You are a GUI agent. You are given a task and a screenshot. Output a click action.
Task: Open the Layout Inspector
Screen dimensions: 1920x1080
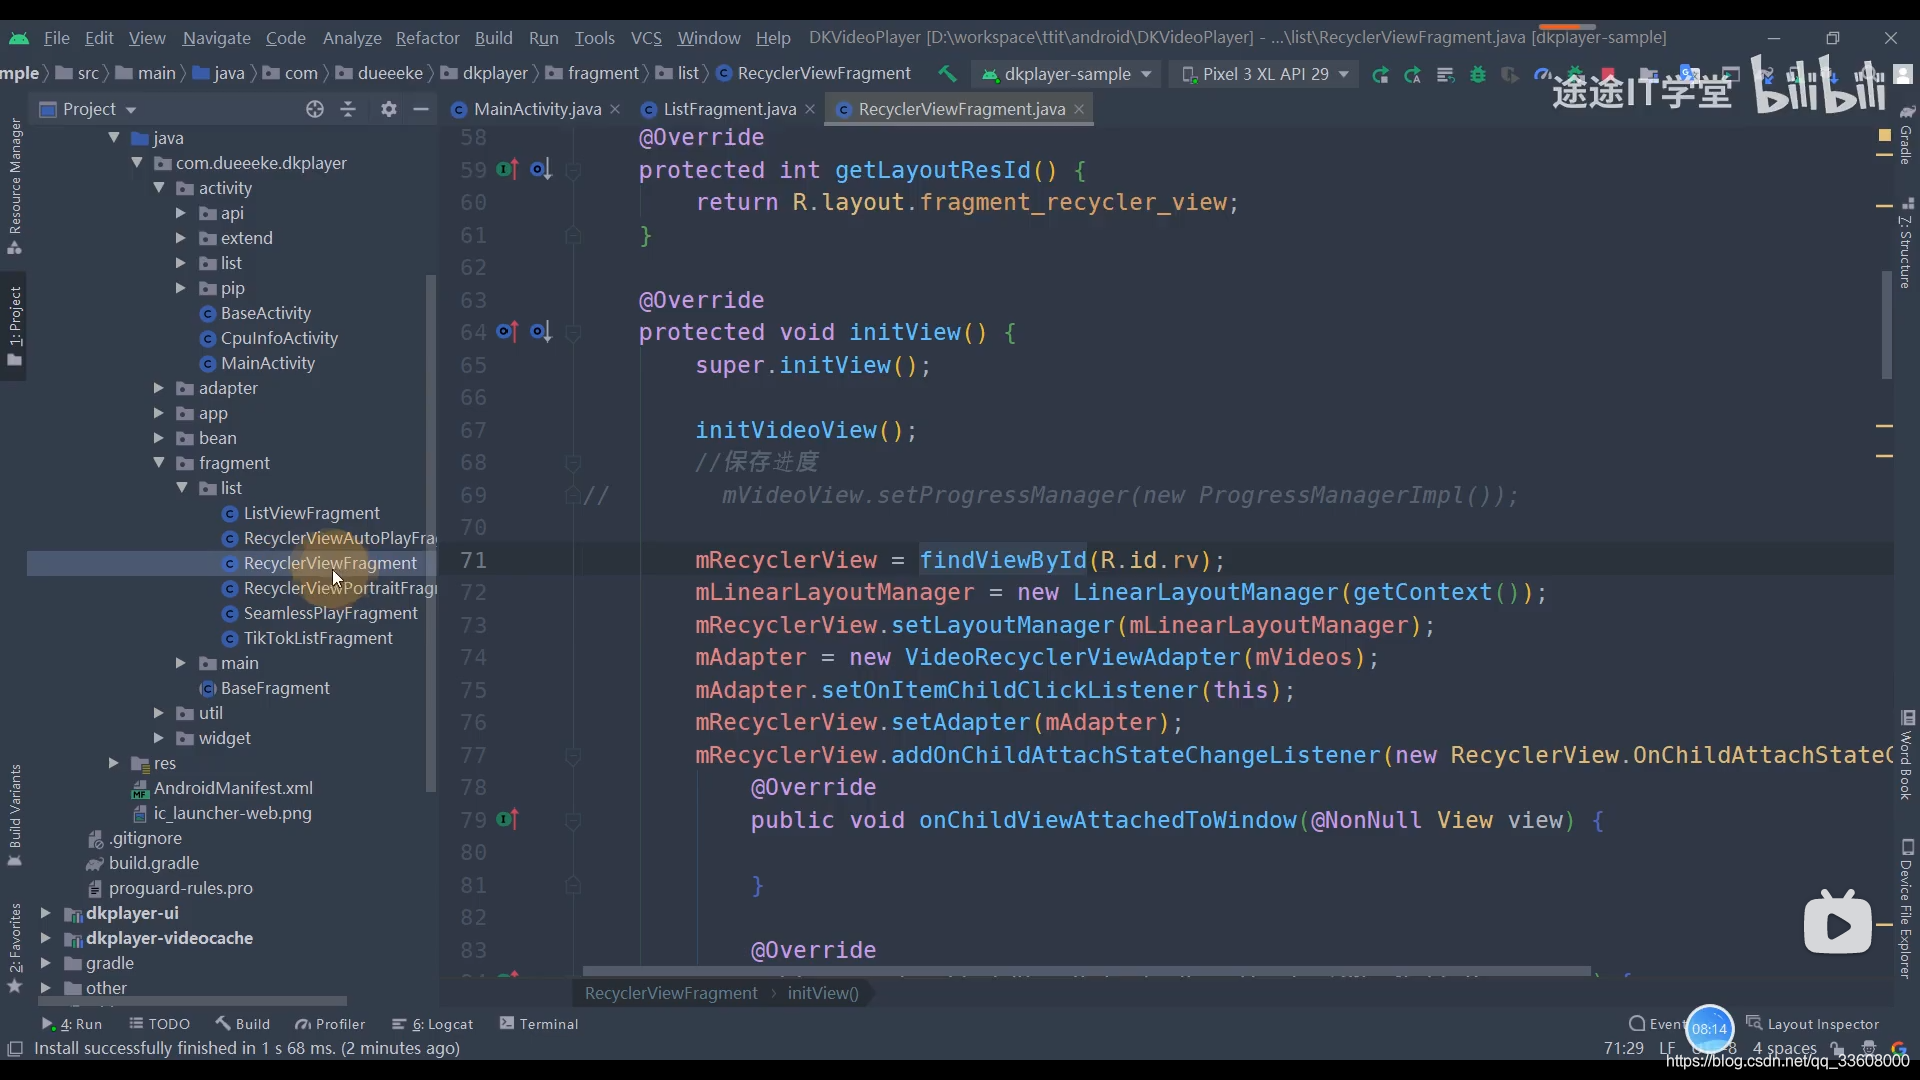click(x=1813, y=1024)
